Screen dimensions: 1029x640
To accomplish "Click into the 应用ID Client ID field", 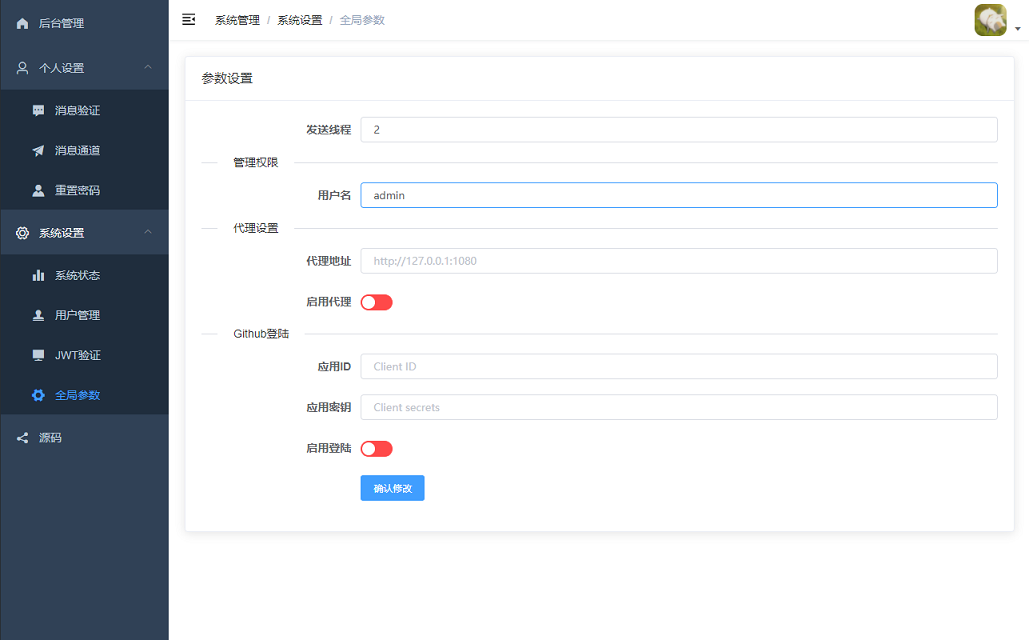I will click(678, 366).
